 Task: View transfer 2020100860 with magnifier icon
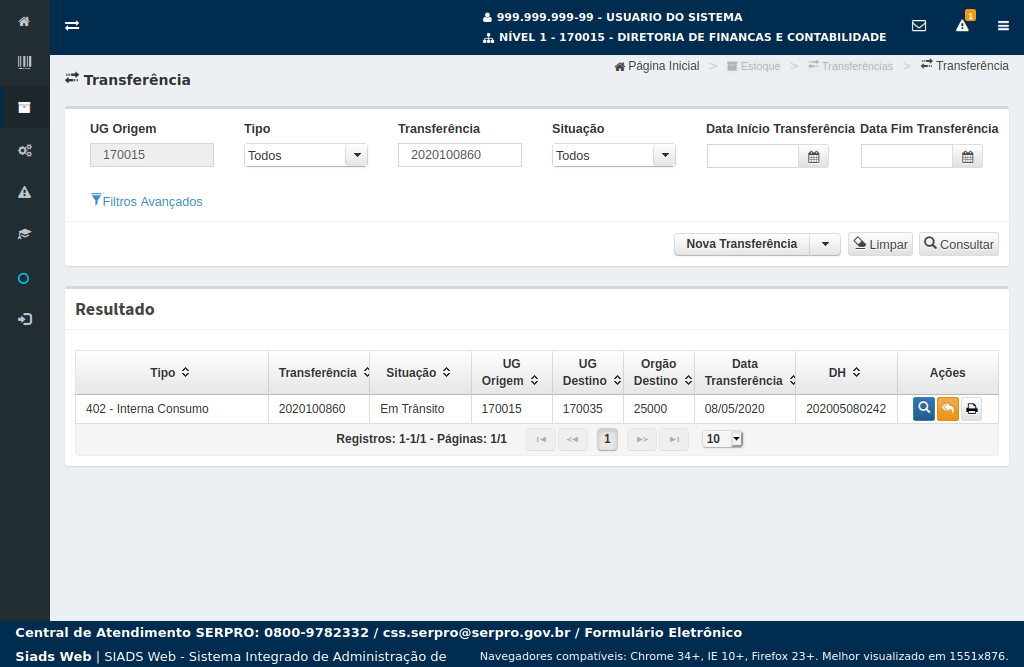click(x=924, y=409)
